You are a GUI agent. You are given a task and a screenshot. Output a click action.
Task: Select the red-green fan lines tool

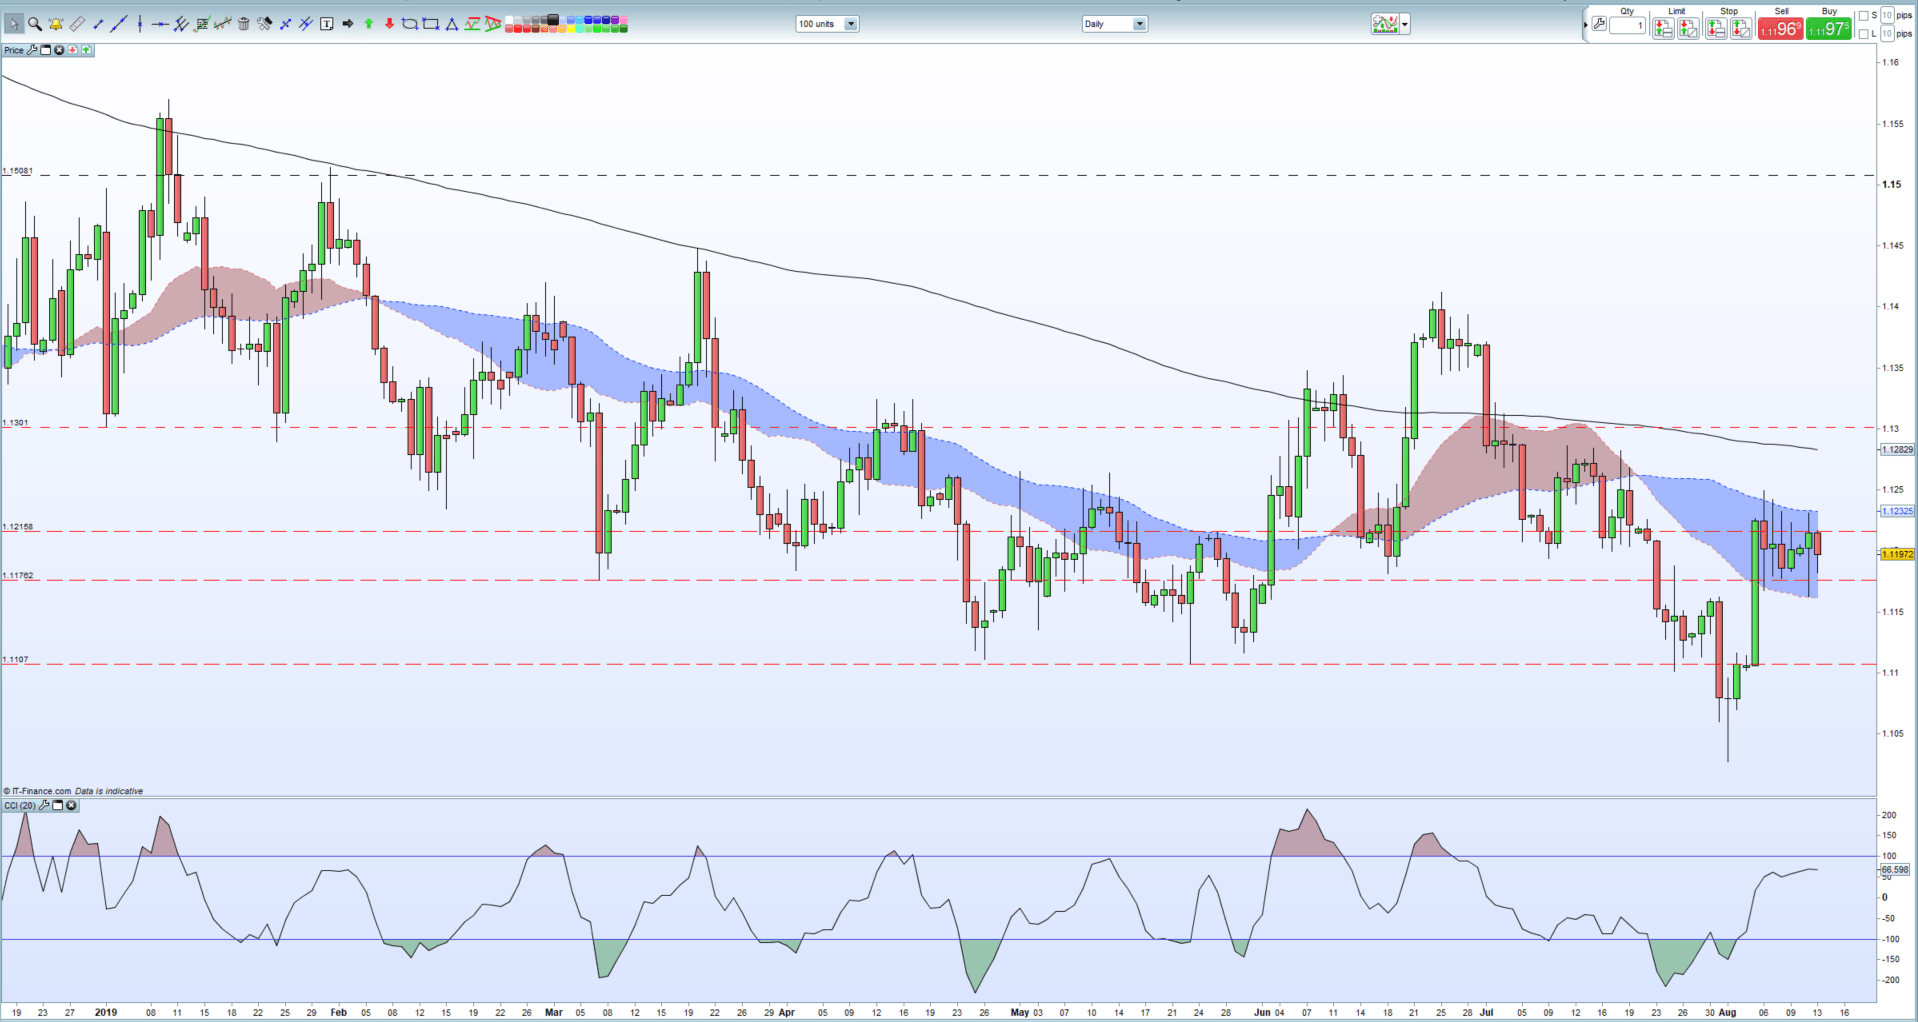click(492, 24)
